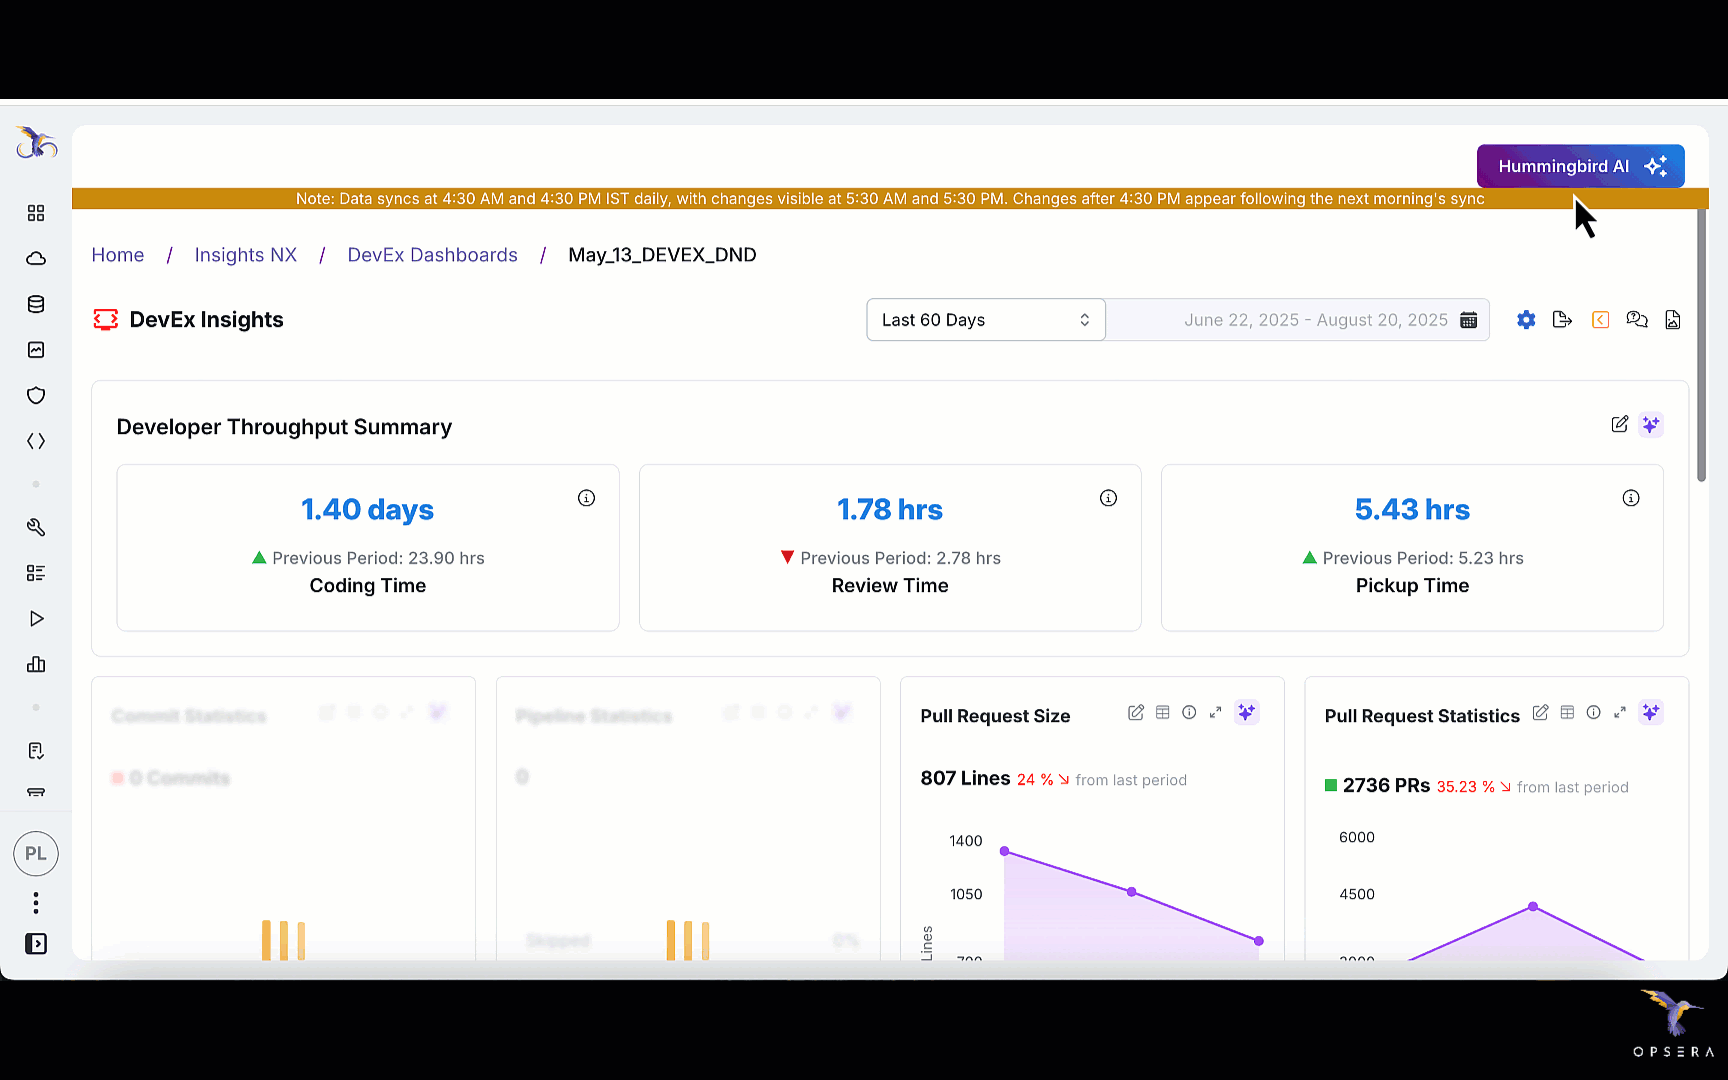
Task: Open dashboard settings via blue gear icon
Action: pyautogui.click(x=1525, y=320)
